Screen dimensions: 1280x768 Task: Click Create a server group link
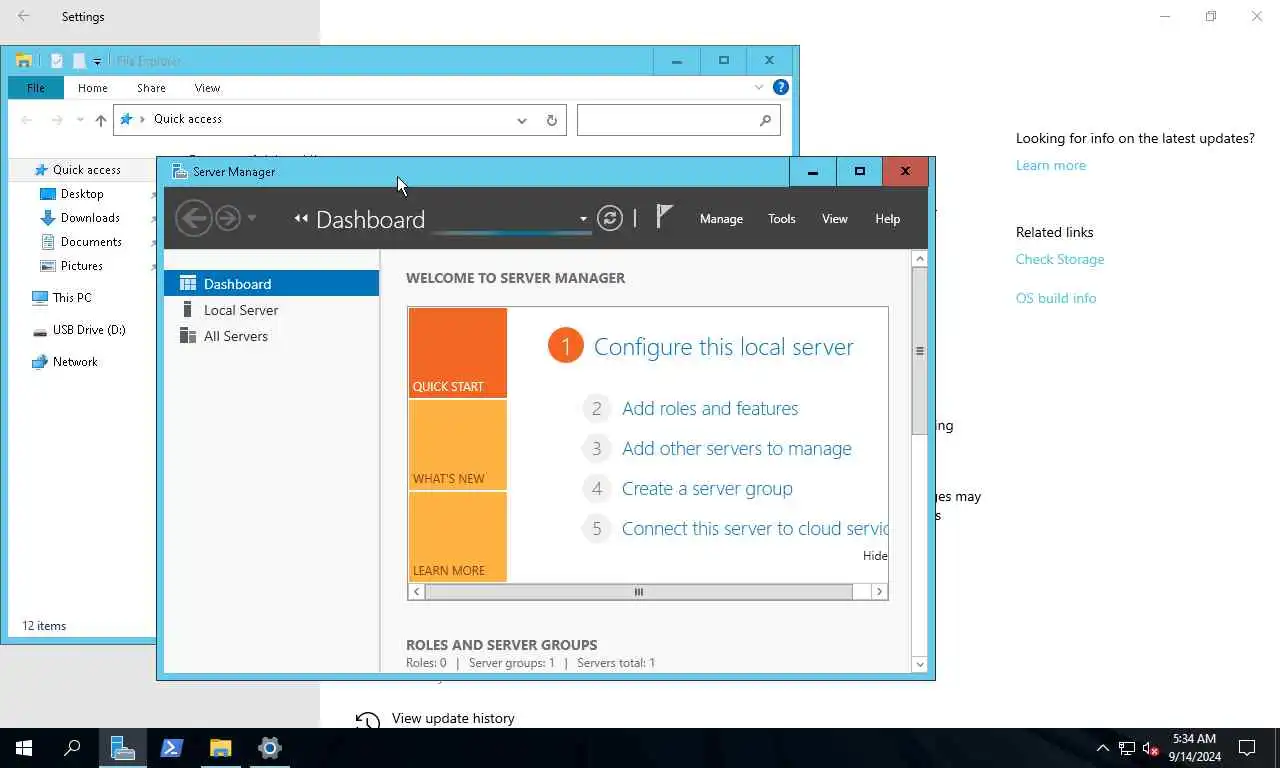coord(707,488)
